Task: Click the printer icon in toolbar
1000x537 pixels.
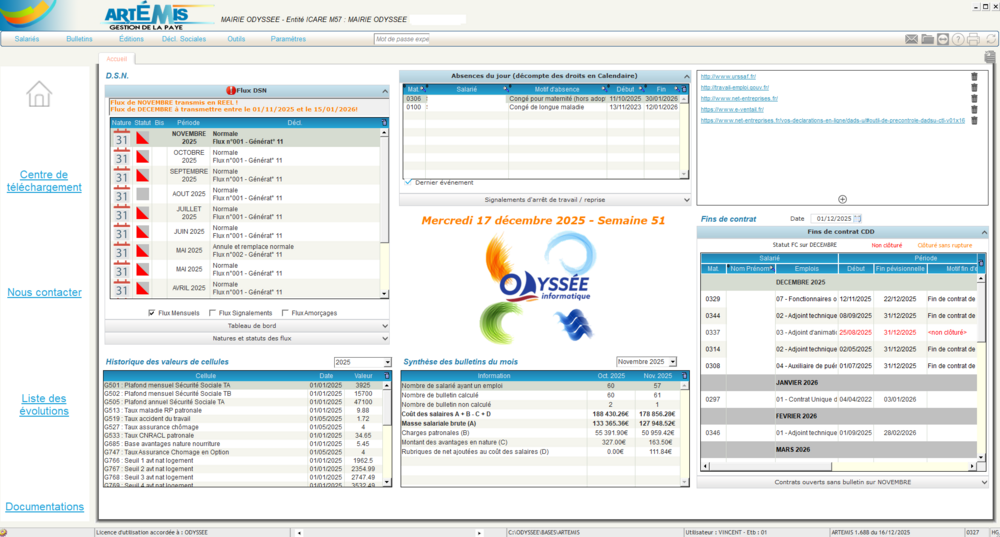Action: click(973, 39)
